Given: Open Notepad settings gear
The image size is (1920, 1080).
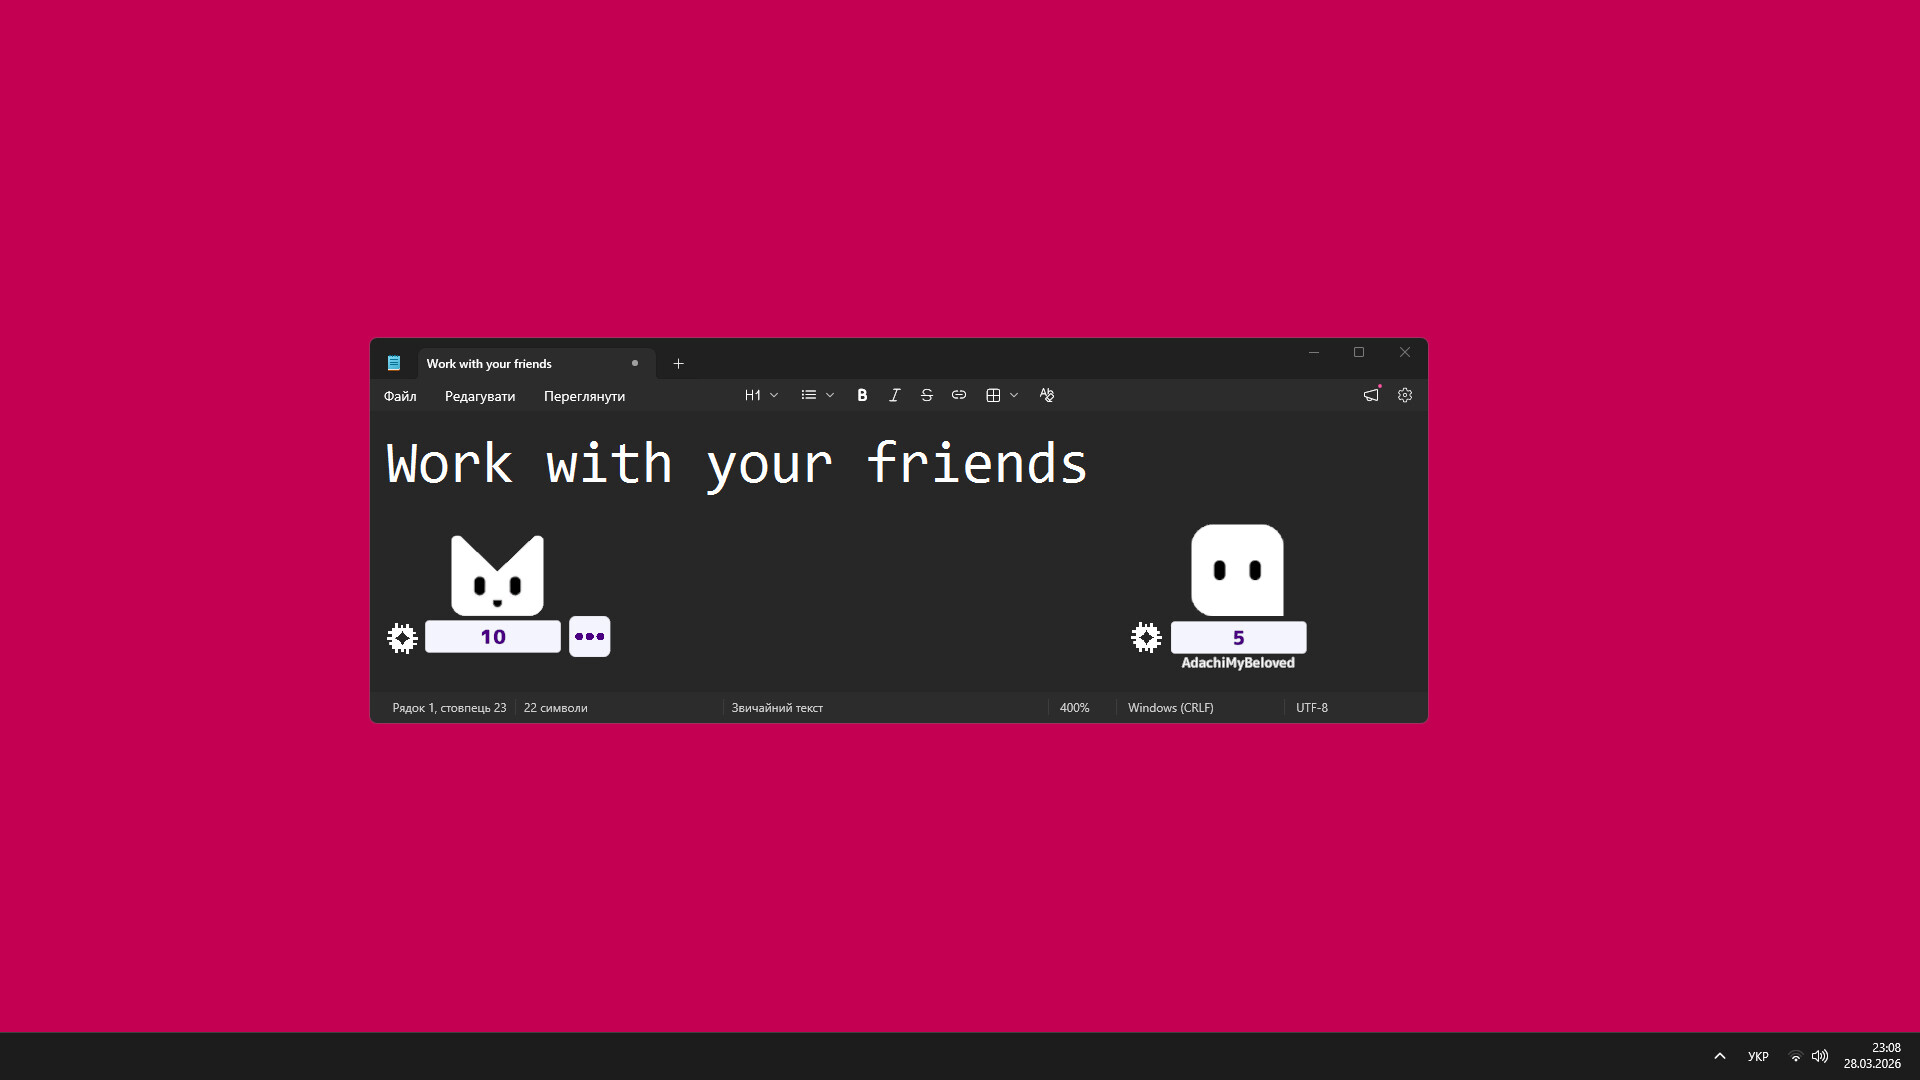Looking at the screenshot, I should [1405, 395].
